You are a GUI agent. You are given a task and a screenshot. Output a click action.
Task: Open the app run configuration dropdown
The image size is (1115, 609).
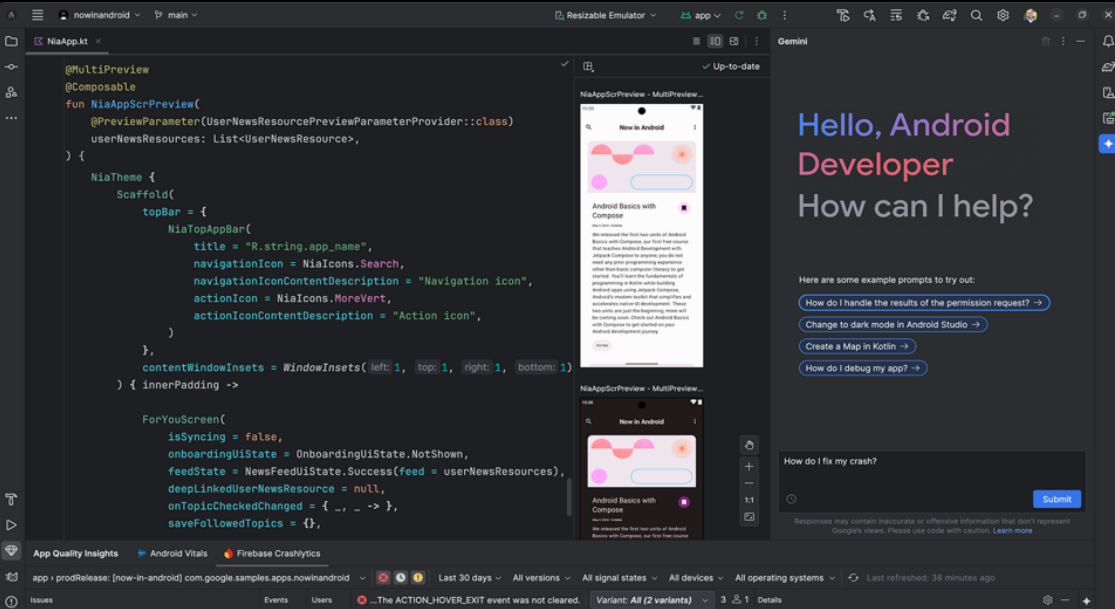[701, 15]
